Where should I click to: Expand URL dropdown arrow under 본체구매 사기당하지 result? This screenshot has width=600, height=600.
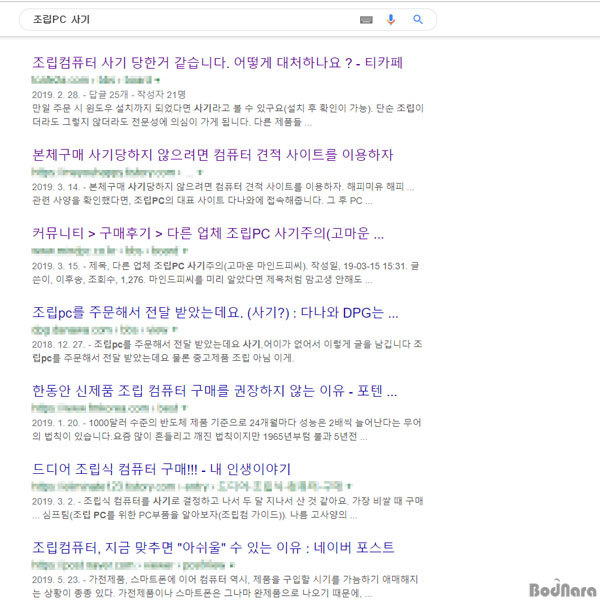[200, 173]
